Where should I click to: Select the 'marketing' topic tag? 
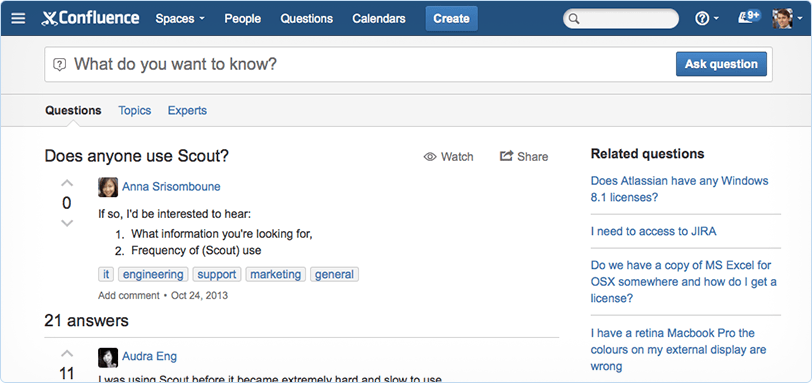[x=276, y=274]
